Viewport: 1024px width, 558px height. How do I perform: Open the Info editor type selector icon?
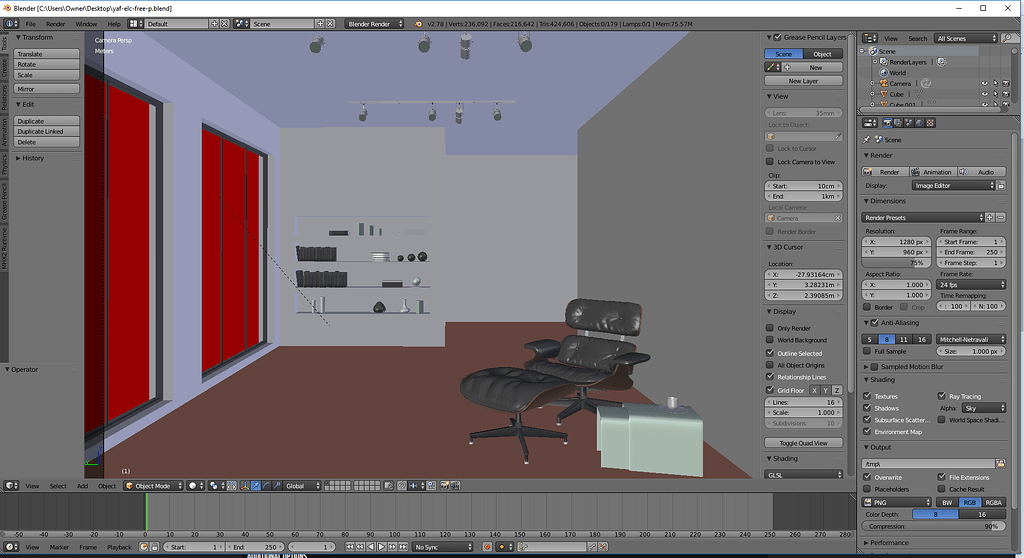[11, 24]
